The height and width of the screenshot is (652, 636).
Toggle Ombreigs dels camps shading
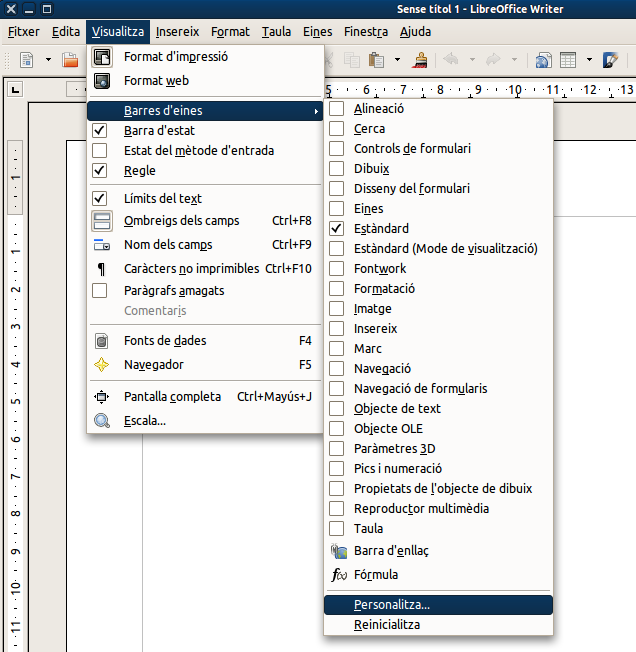(205, 221)
